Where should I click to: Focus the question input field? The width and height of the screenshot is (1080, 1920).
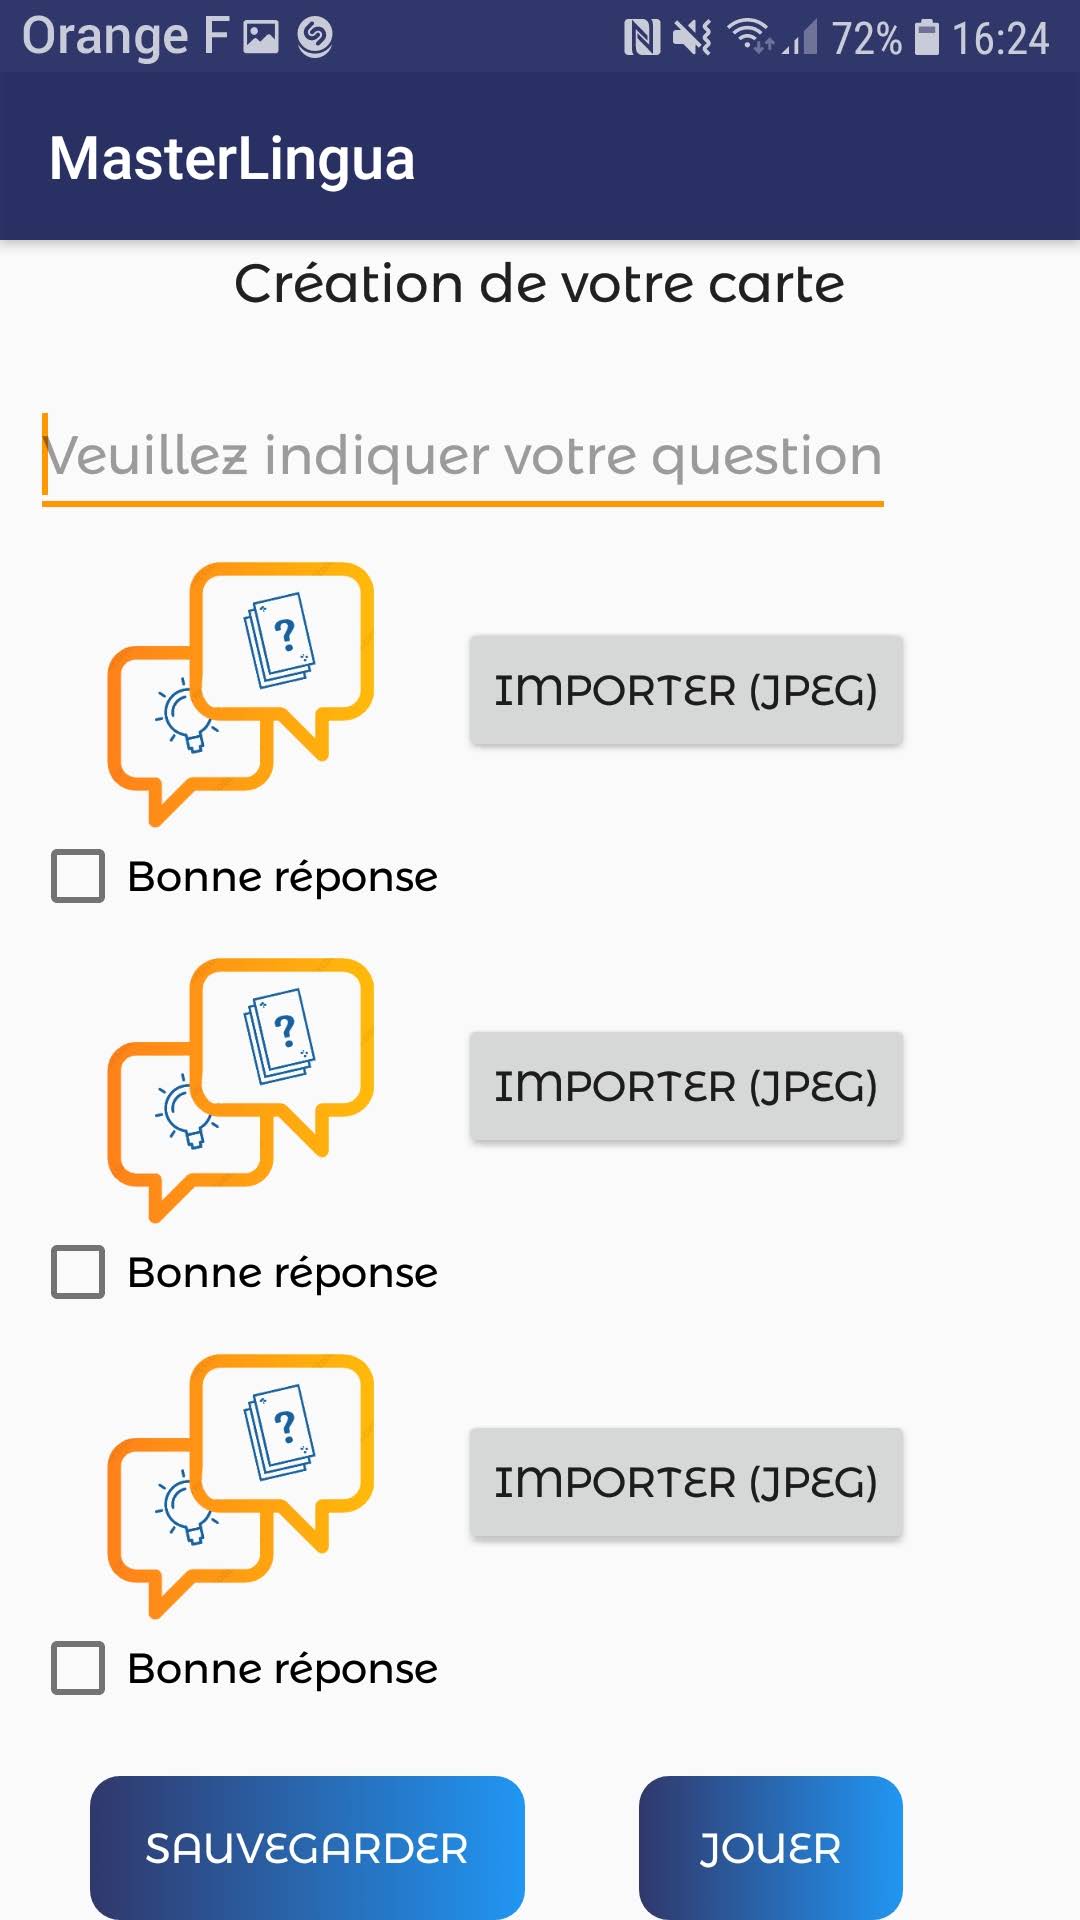[462, 458]
